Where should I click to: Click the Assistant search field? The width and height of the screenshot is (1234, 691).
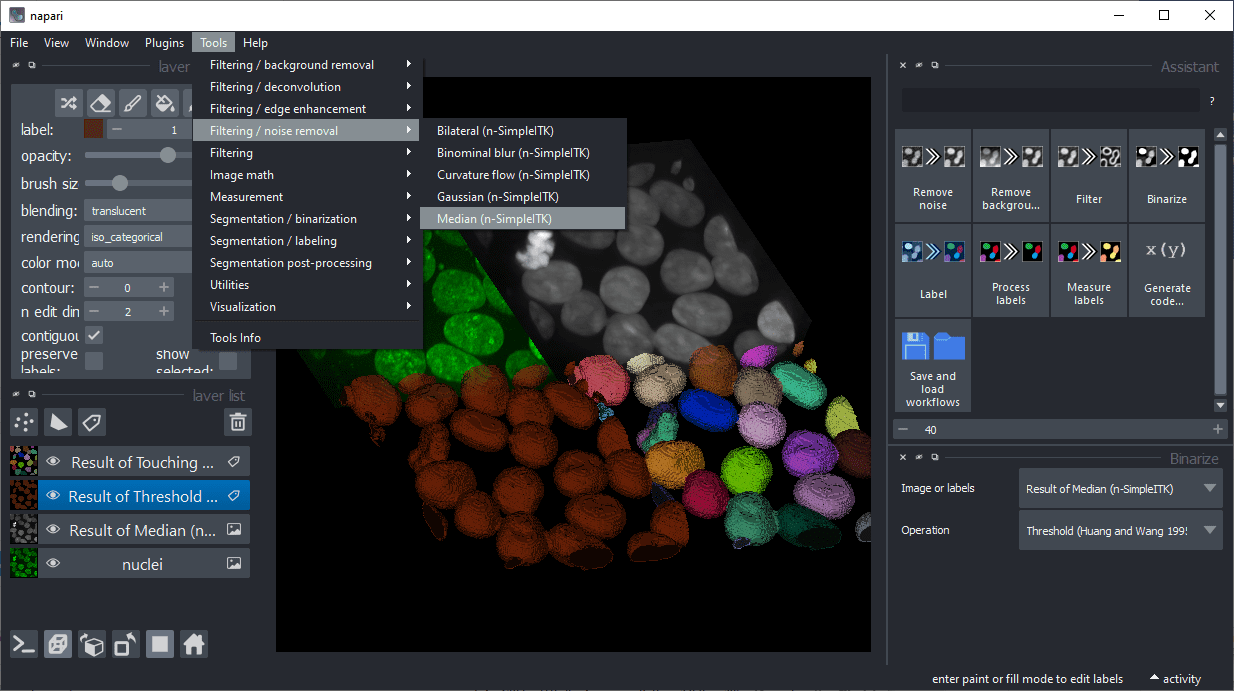[1050, 100]
